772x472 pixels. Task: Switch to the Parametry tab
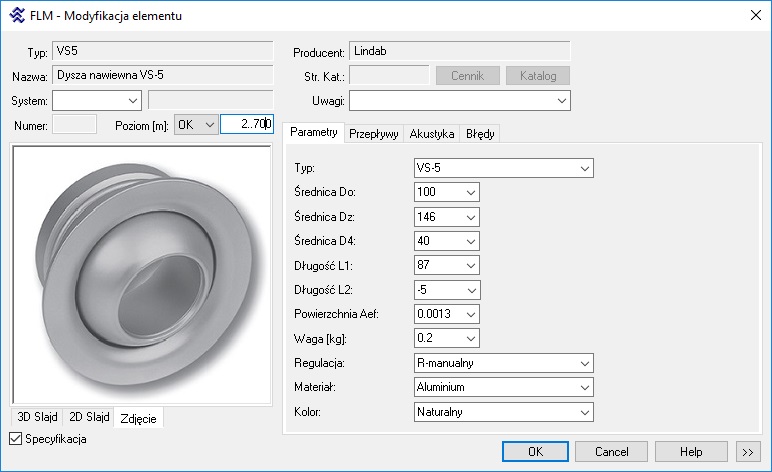[314, 132]
